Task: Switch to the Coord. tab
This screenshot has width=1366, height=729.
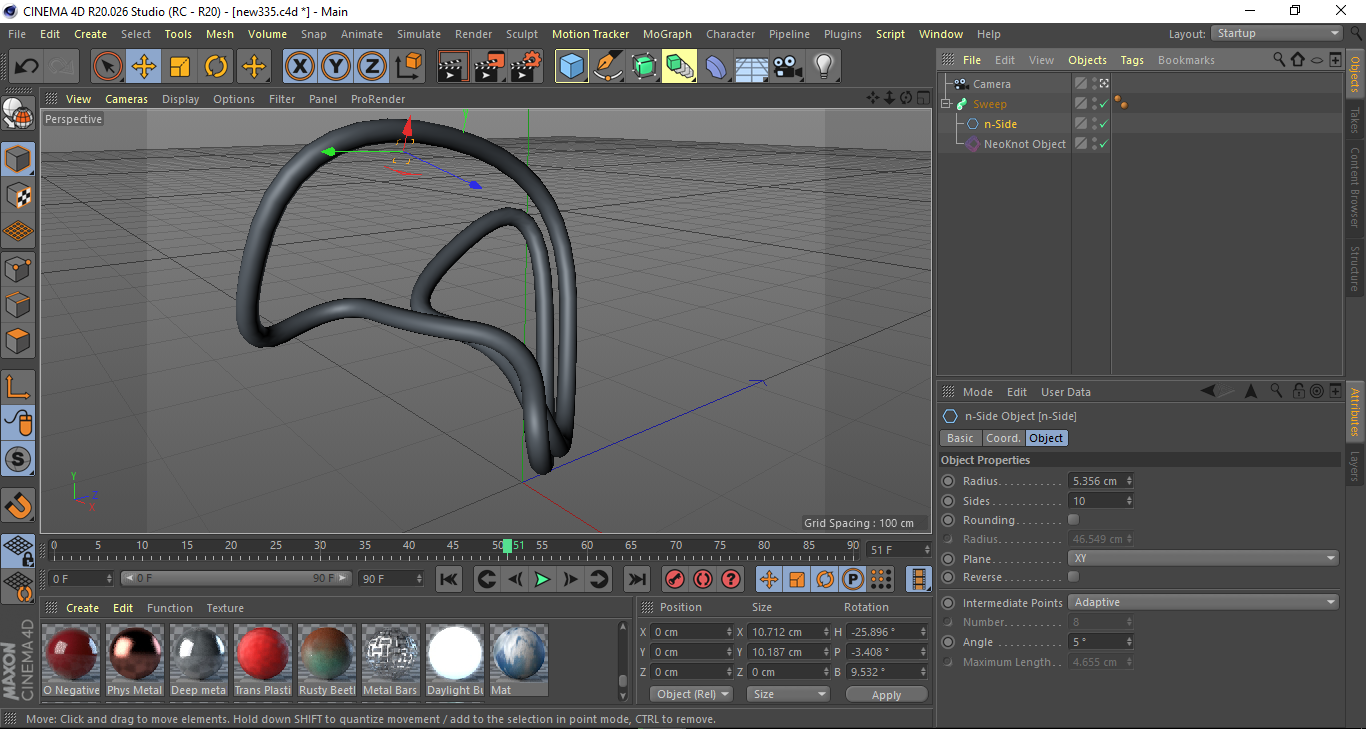Action: tap(1003, 438)
